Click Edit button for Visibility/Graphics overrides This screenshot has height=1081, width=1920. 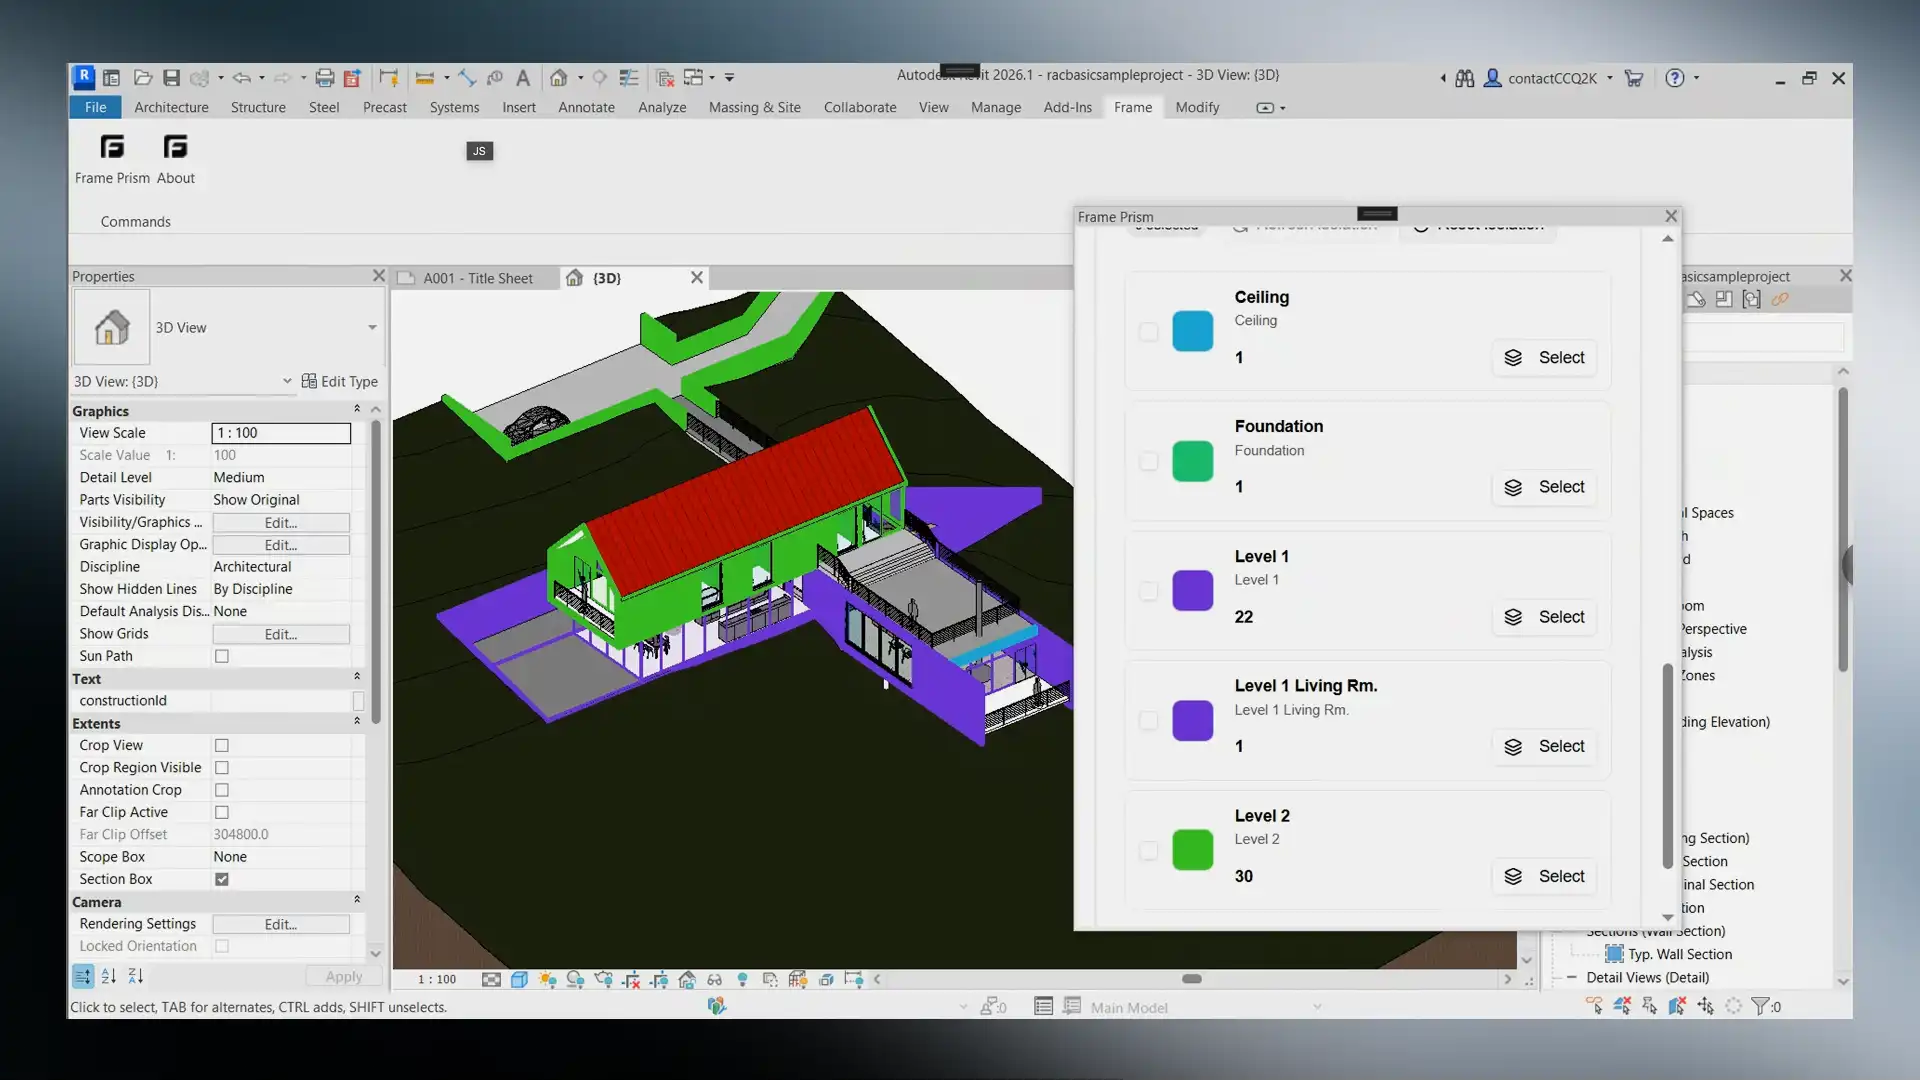(280, 522)
